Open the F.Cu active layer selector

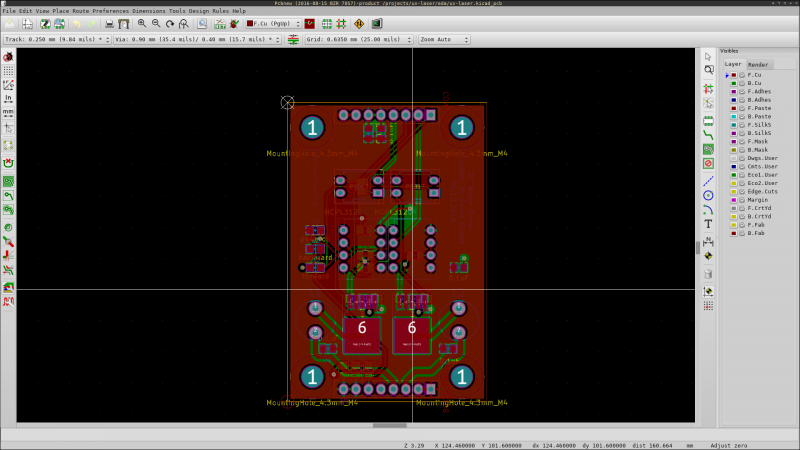coord(273,24)
